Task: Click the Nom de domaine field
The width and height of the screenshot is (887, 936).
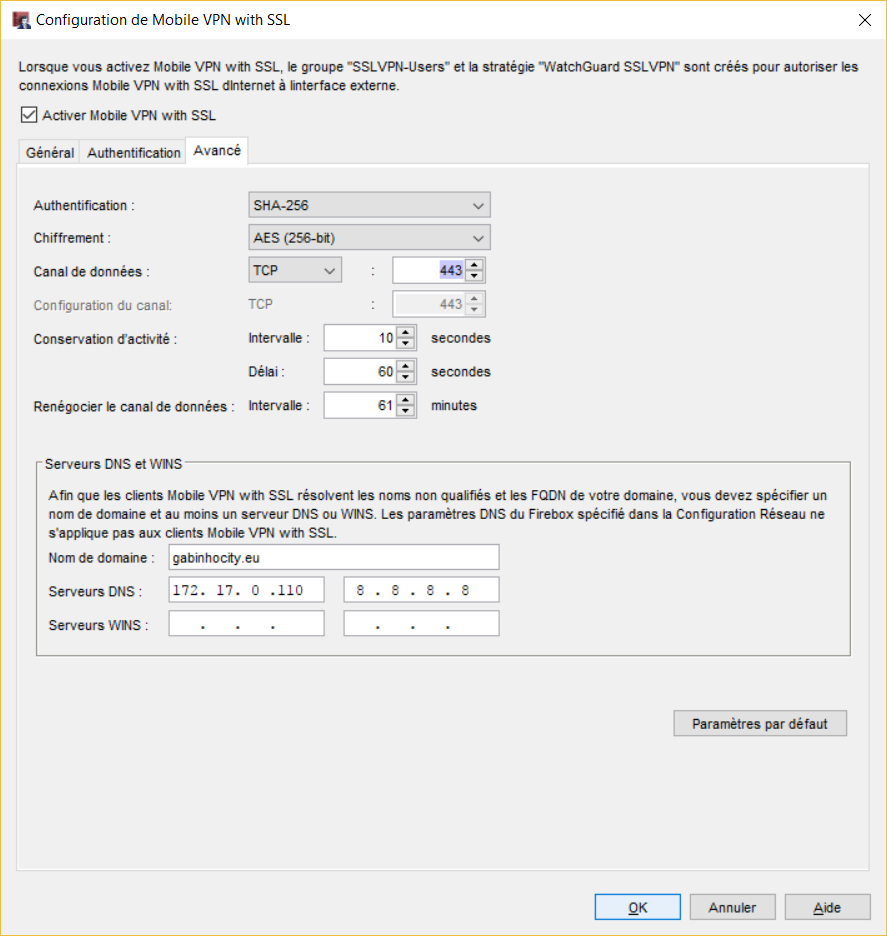Action: [334, 558]
